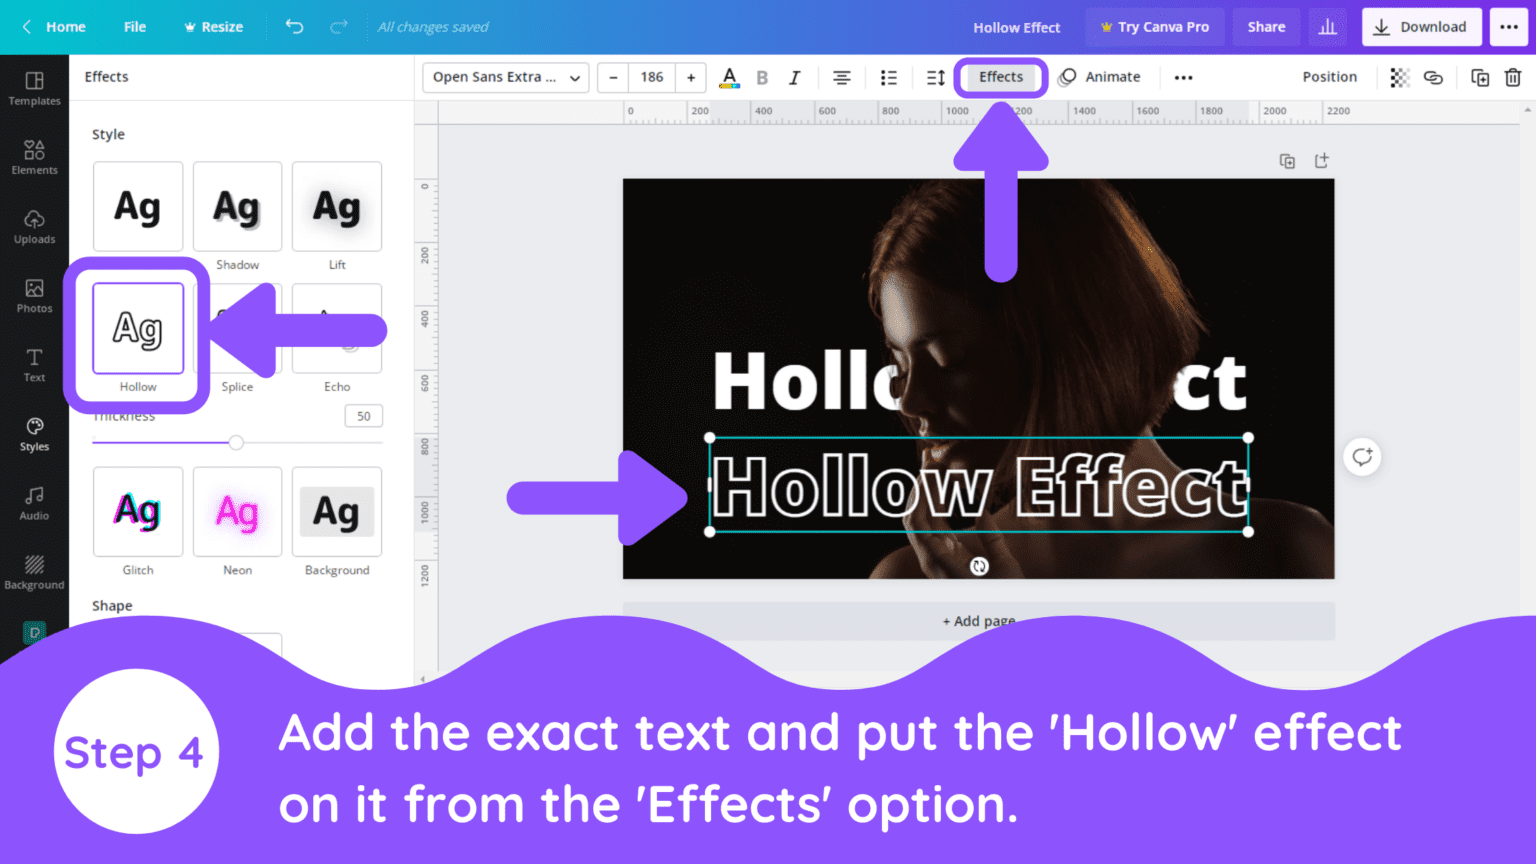
Task: Toggle bold formatting on the text
Action: point(762,77)
